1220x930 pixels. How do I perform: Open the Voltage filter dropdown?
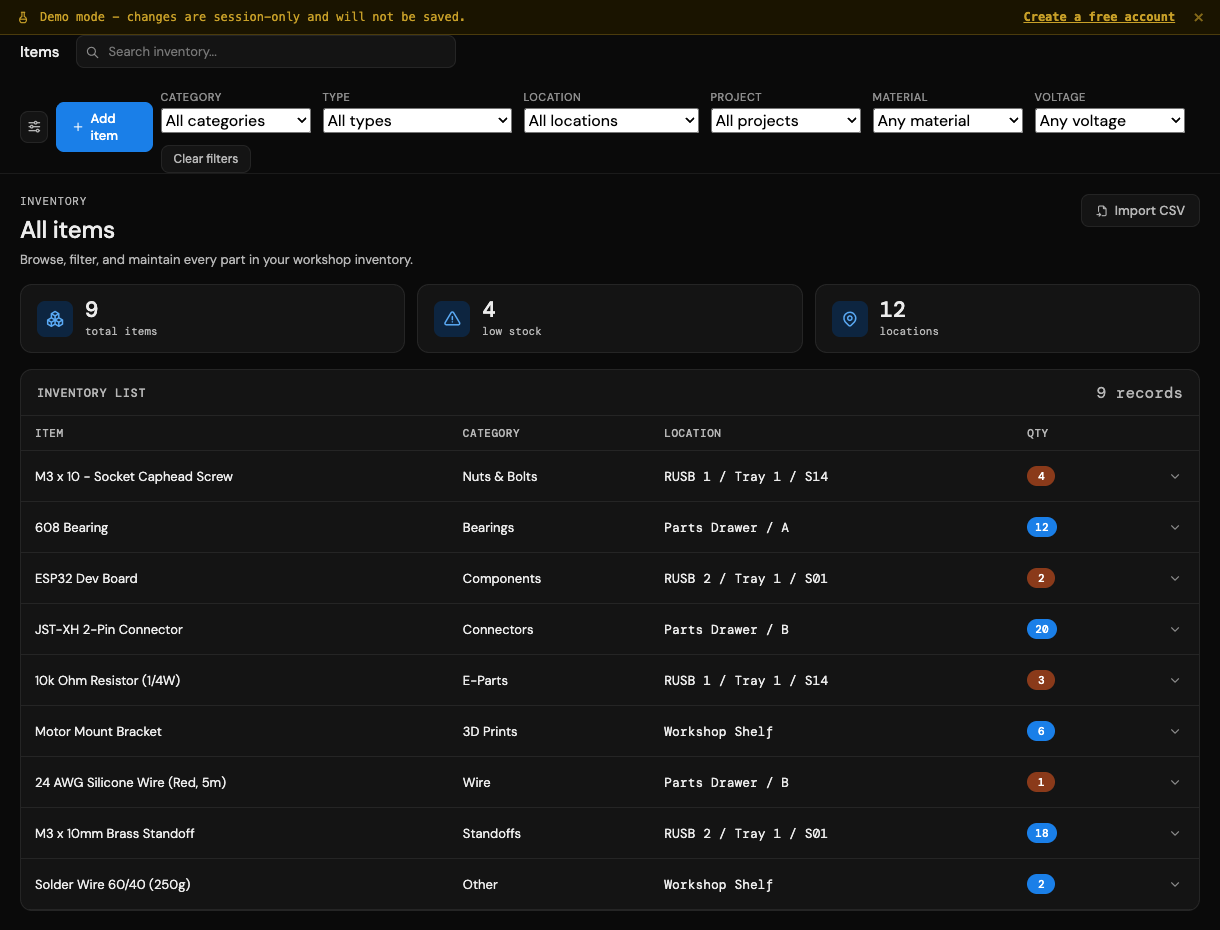tap(1110, 121)
